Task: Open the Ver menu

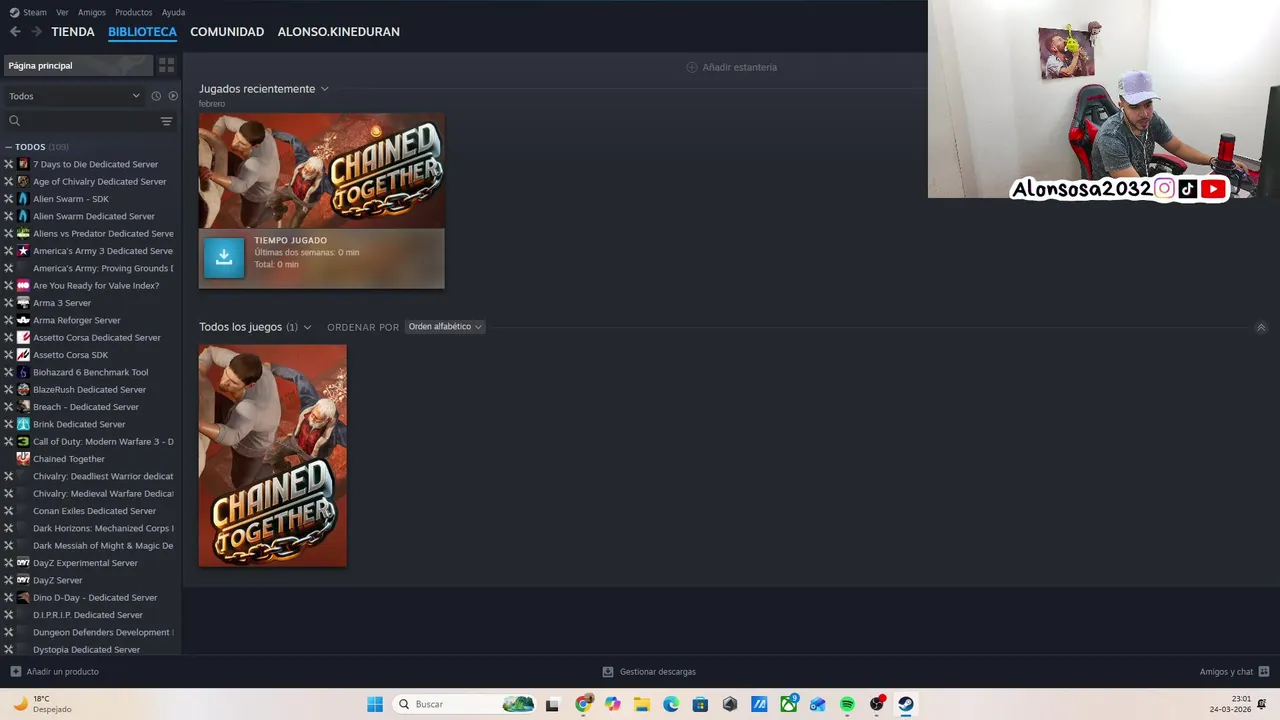Action: coord(62,12)
